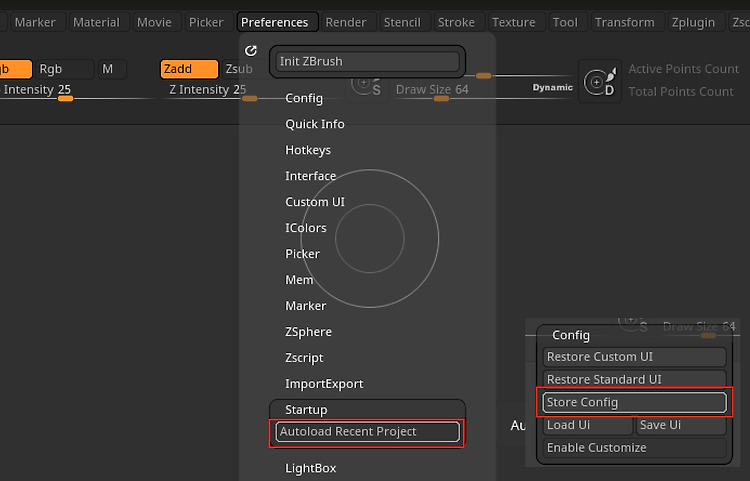
Task: Toggle Enable Customize button
Action: tap(634, 448)
